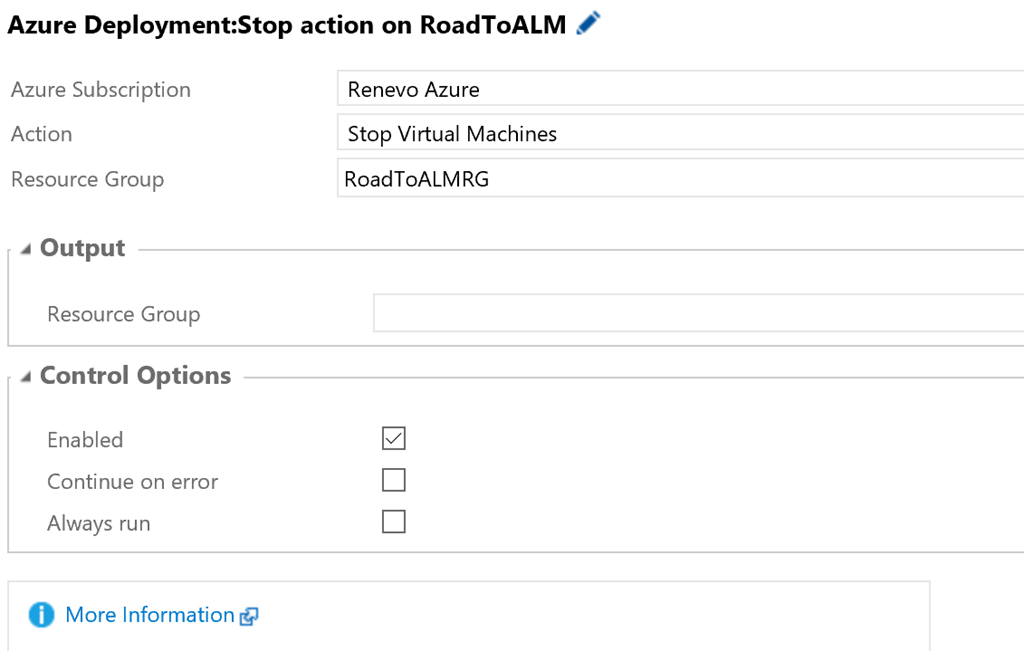
Task: Check the Continue on error checkbox
Action: (x=394, y=481)
